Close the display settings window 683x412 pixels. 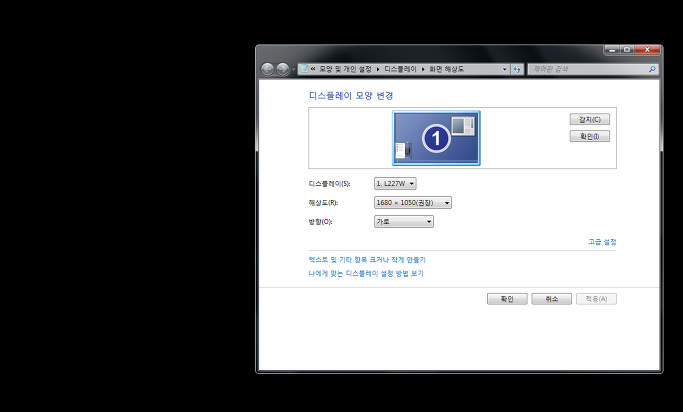(647, 50)
